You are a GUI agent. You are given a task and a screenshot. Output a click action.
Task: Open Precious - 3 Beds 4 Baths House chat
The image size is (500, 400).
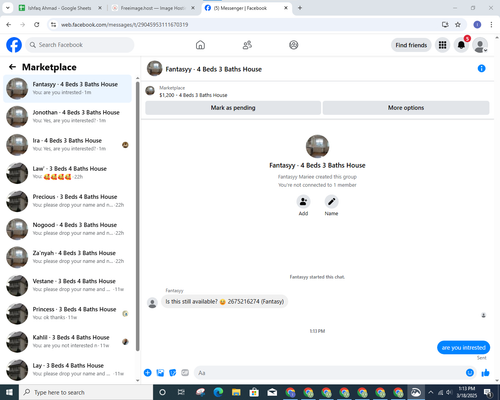[67, 201]
